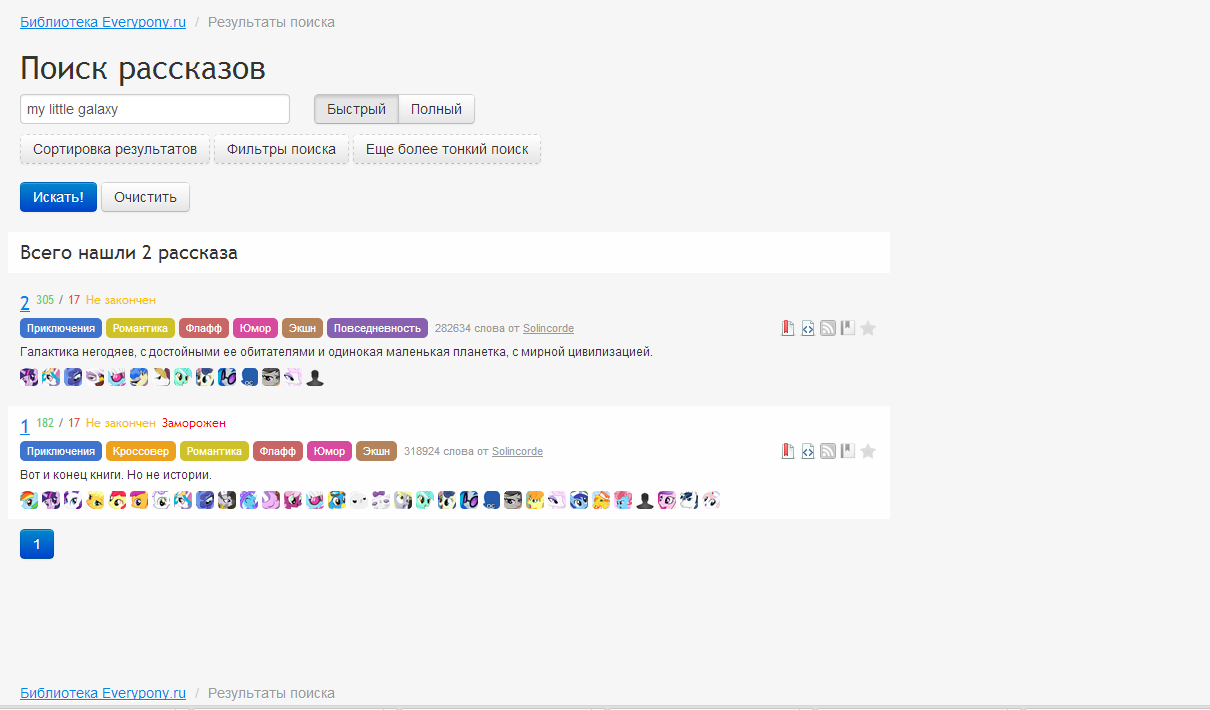The width and height of the screenshot is (1210, 710).
Task: Select Повседневность tag on story 2
Action: [x=377, y=328]
